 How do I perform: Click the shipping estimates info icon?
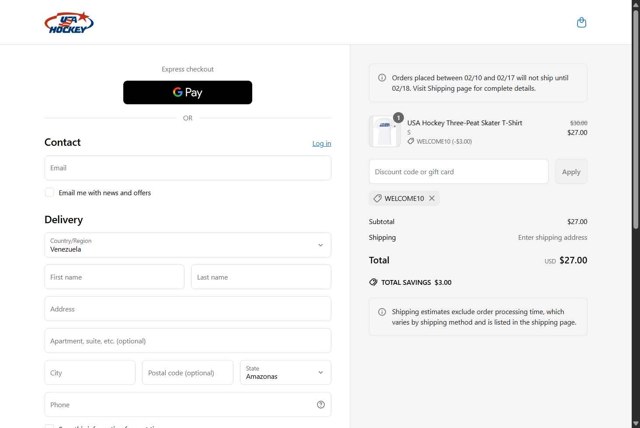pyautogui.click(x=382, y=312)
